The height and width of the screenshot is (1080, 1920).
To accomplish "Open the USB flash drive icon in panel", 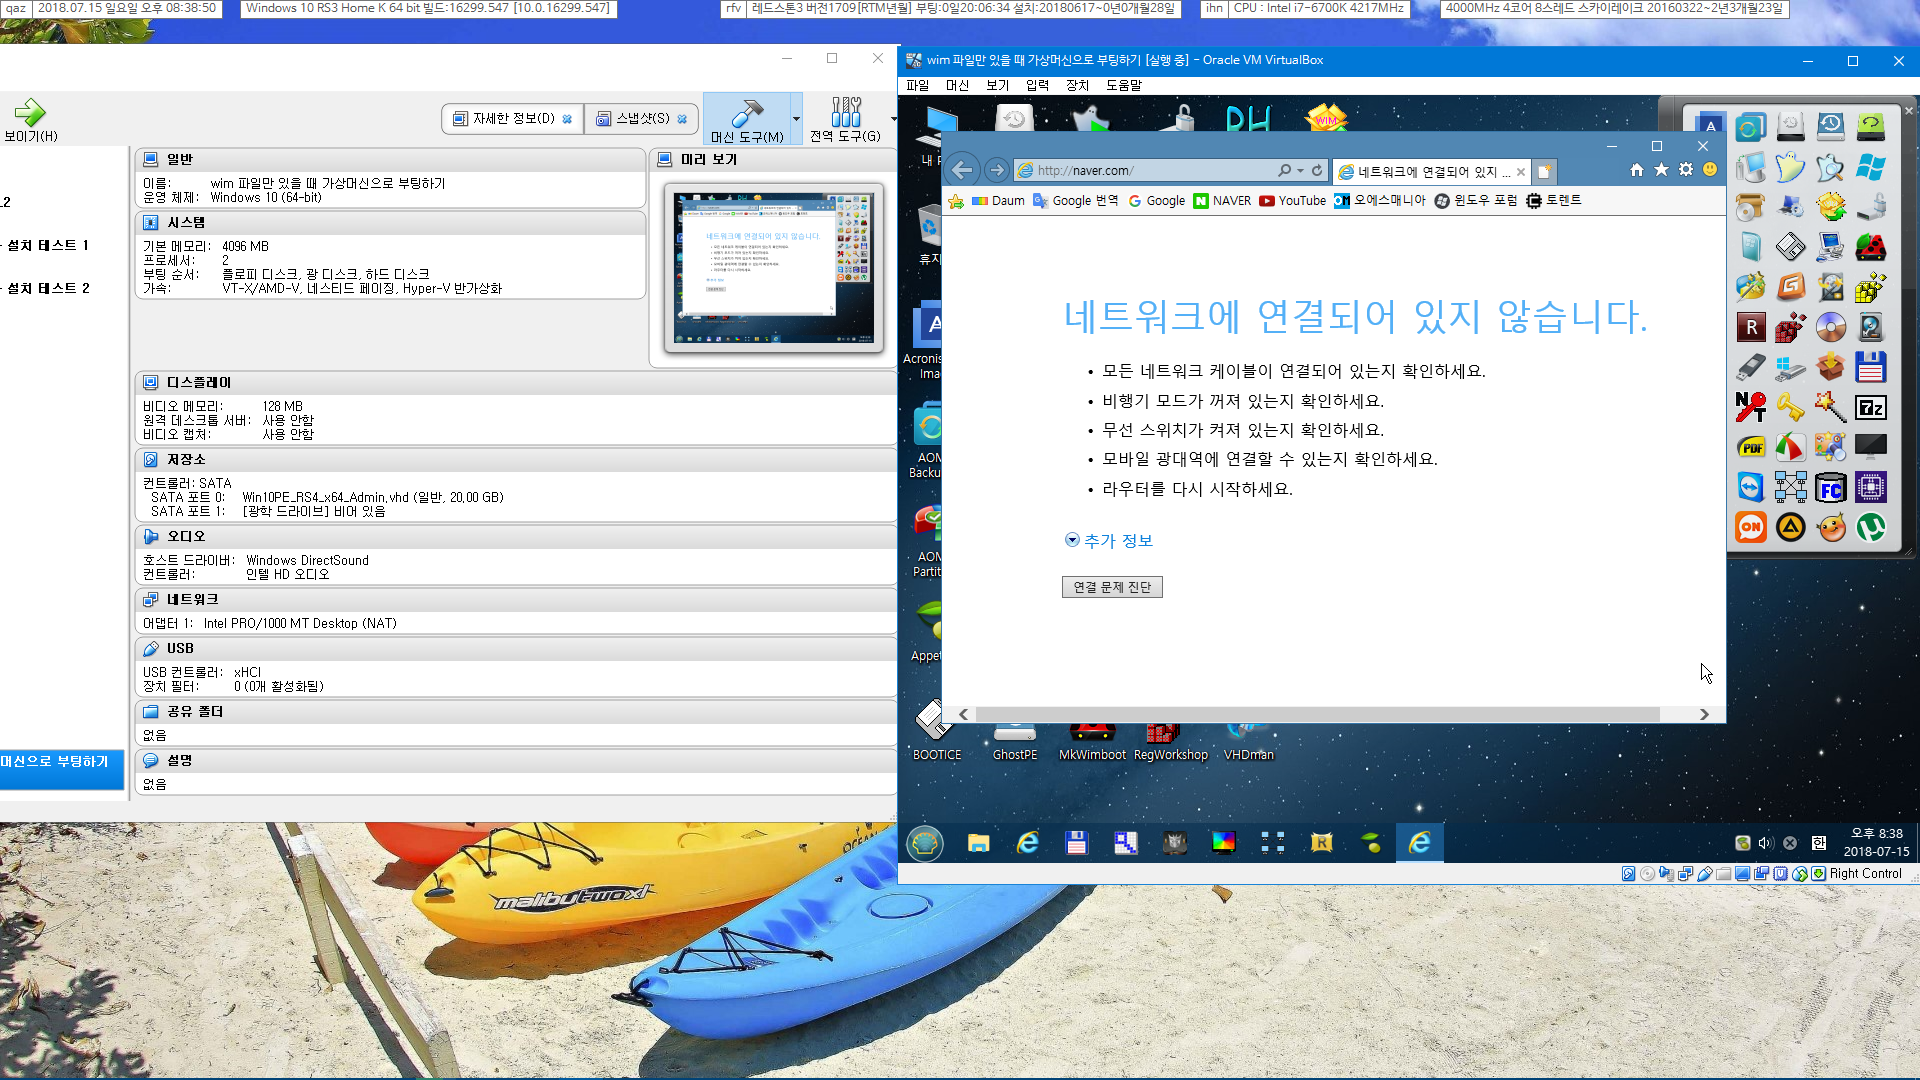I will [1750, 367].
